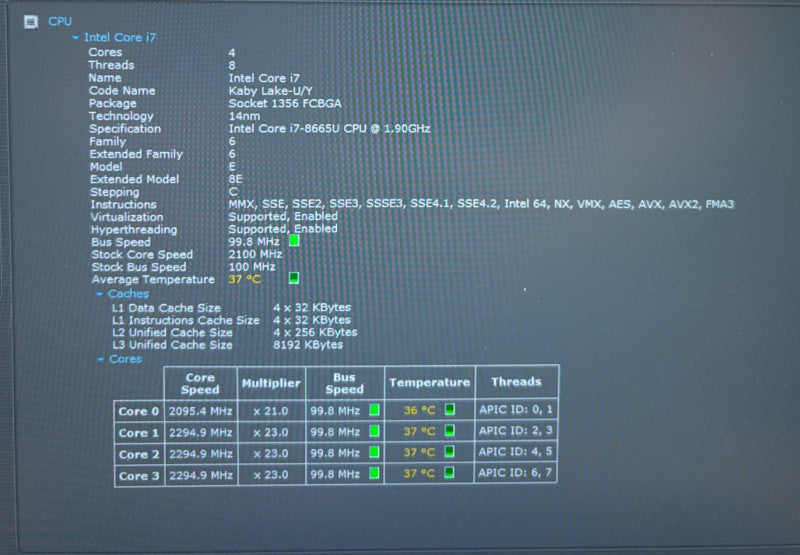Click the Hyperthreading Supported, Enabled value

(283, 229)
